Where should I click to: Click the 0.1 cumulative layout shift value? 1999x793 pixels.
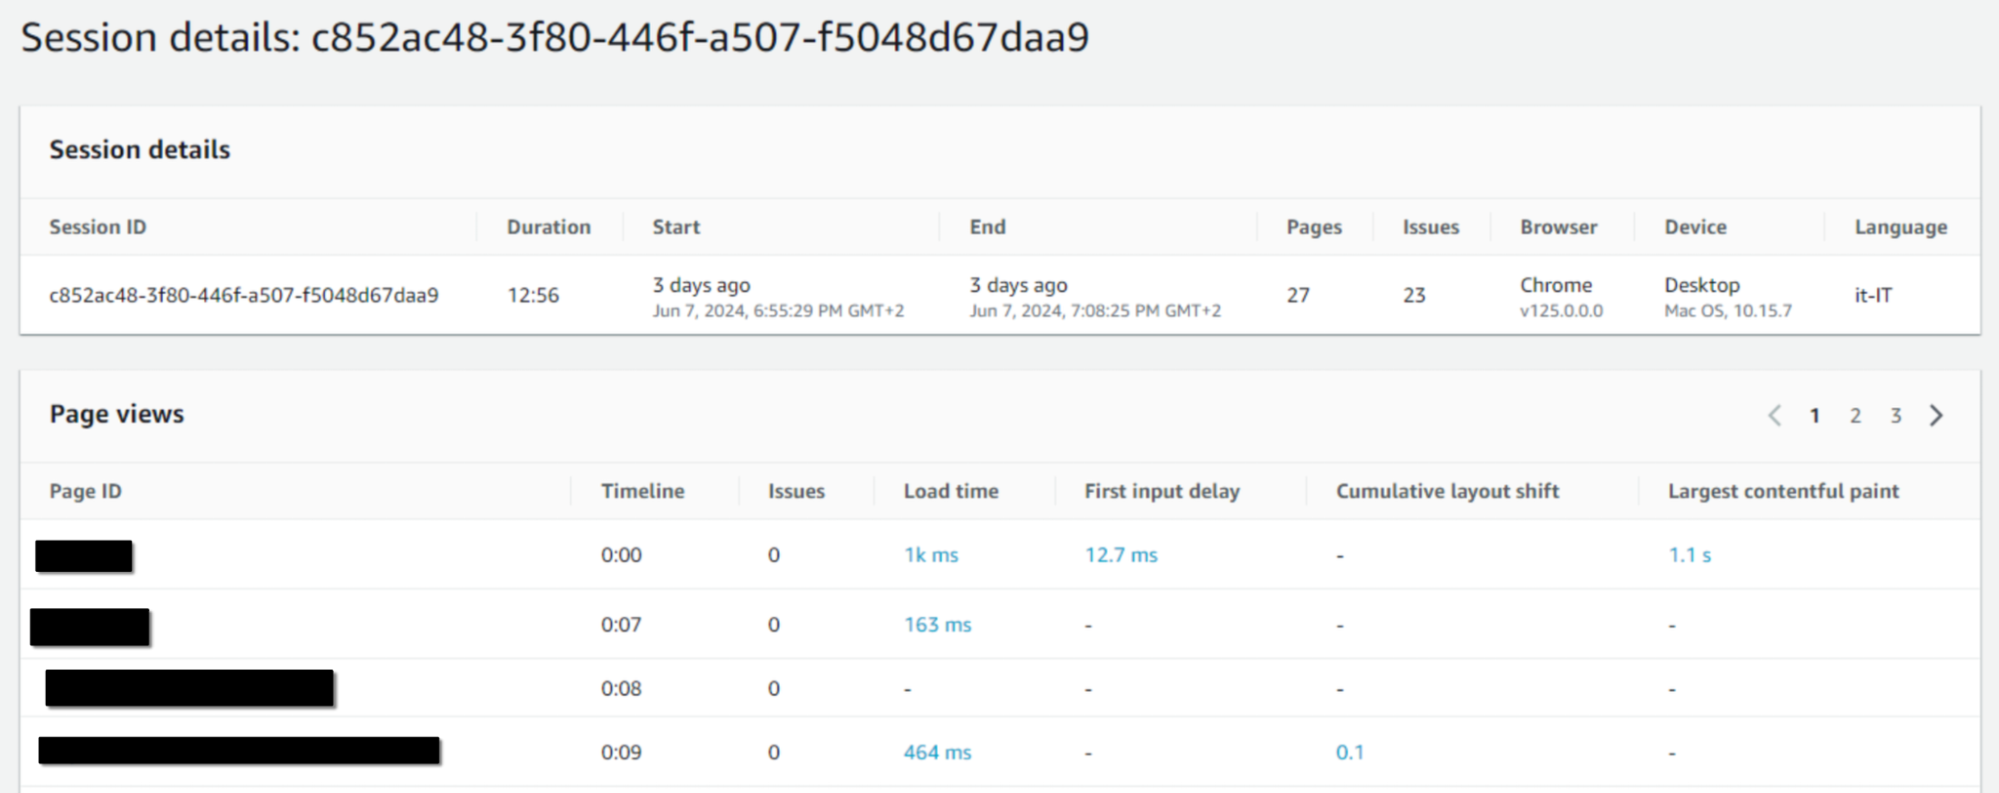1349,753
